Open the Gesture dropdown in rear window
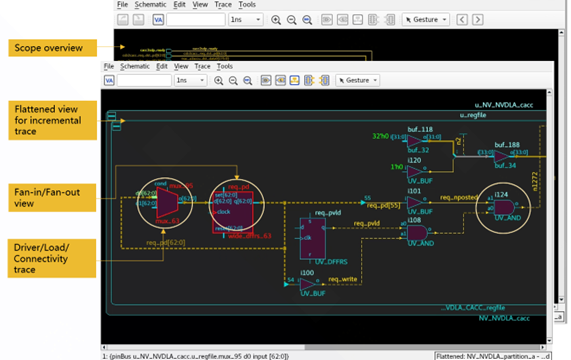The height and width of the screenshot is (360, 571). 426,19
